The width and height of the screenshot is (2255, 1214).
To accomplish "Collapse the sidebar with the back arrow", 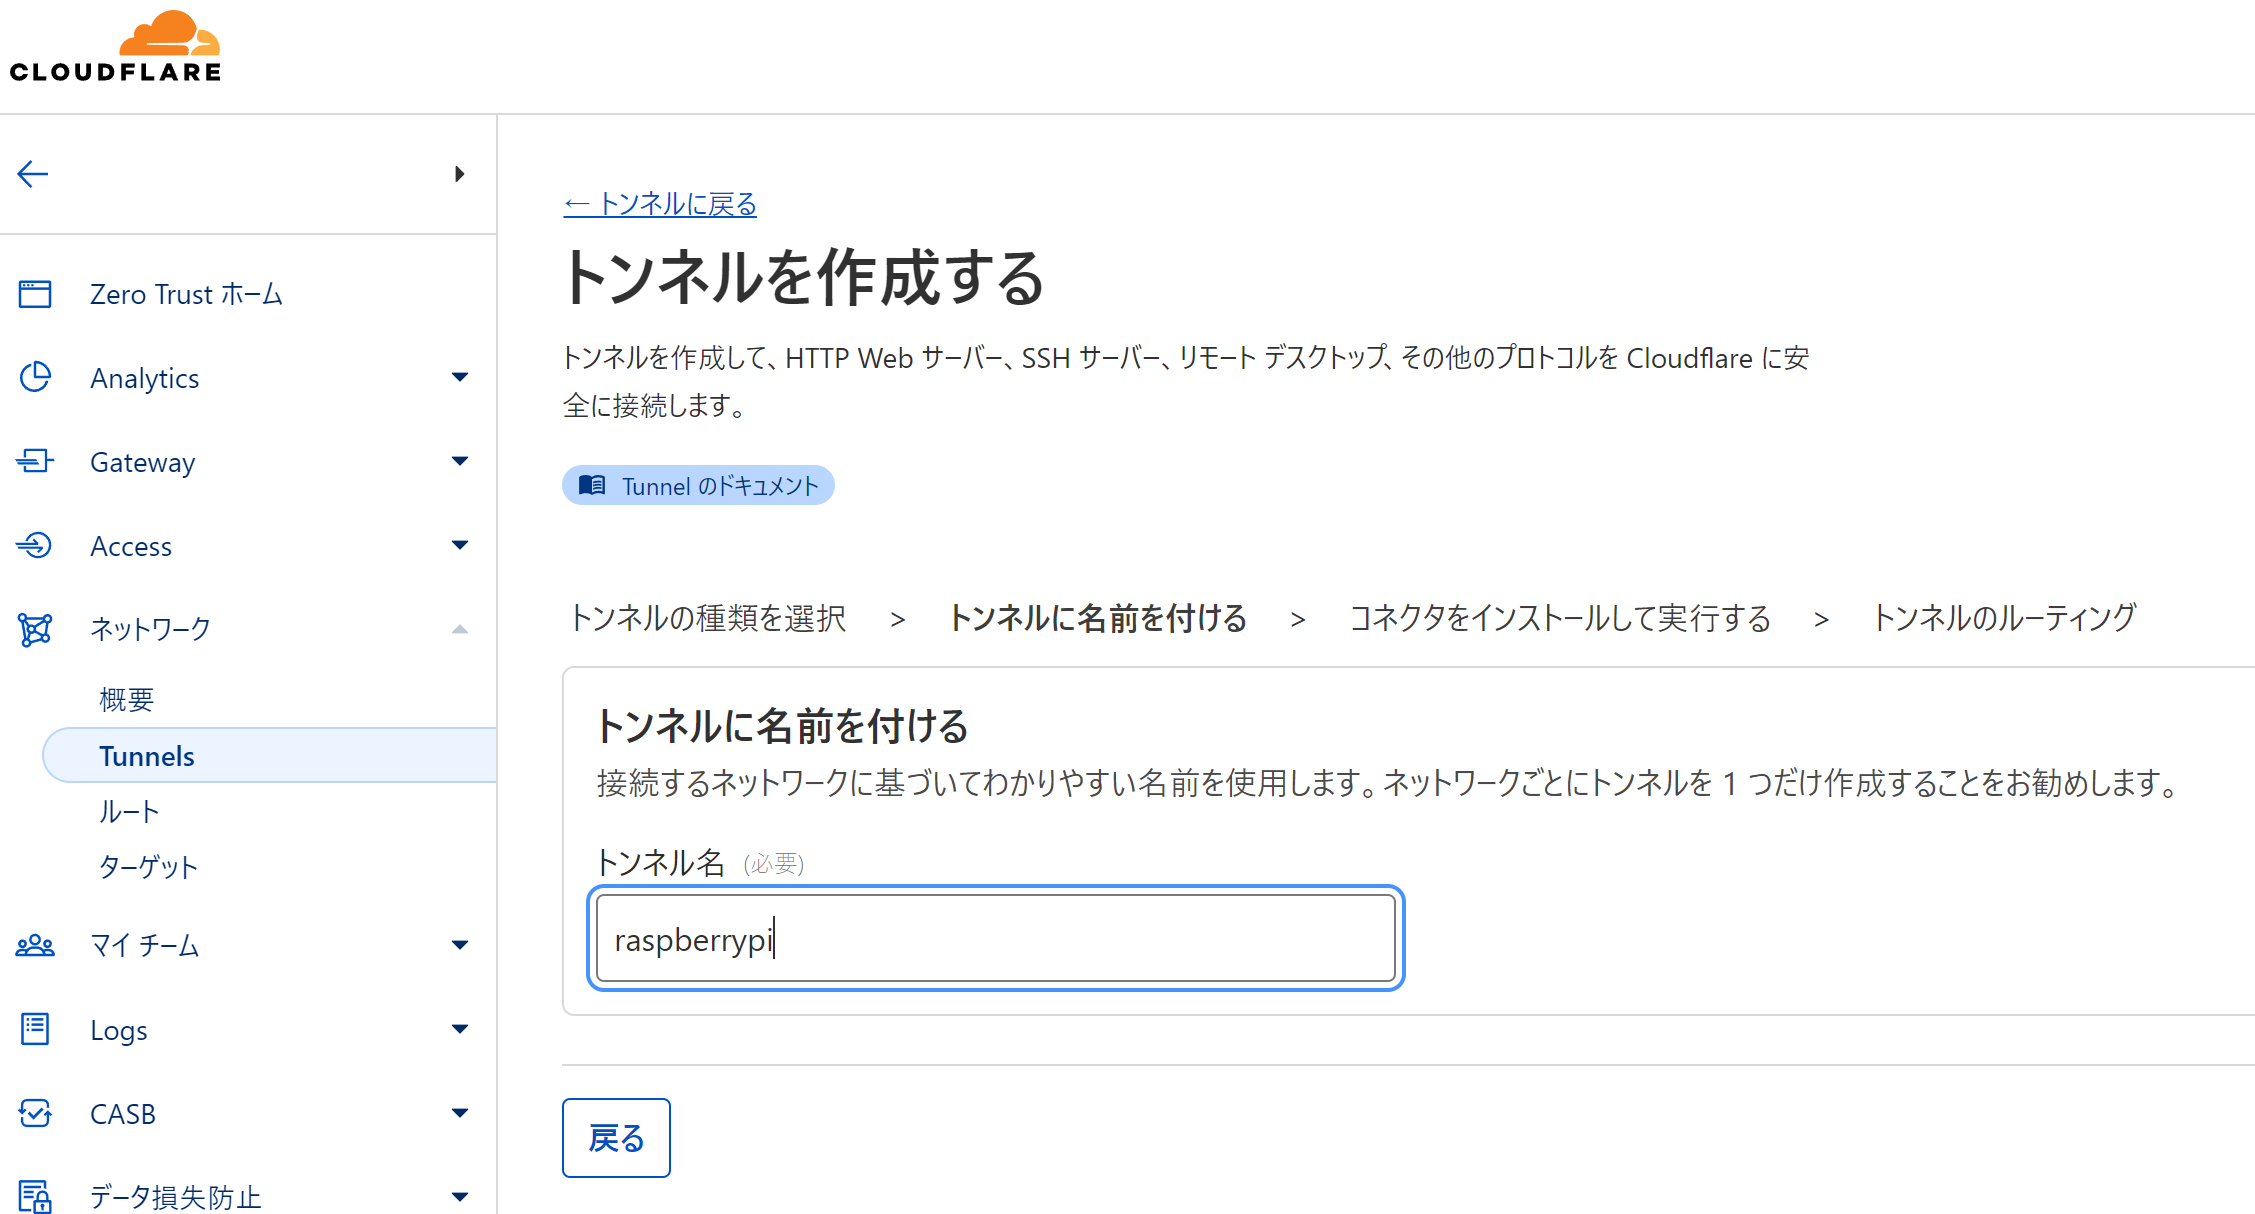I will pyautogui.click(x=33, y=173).
